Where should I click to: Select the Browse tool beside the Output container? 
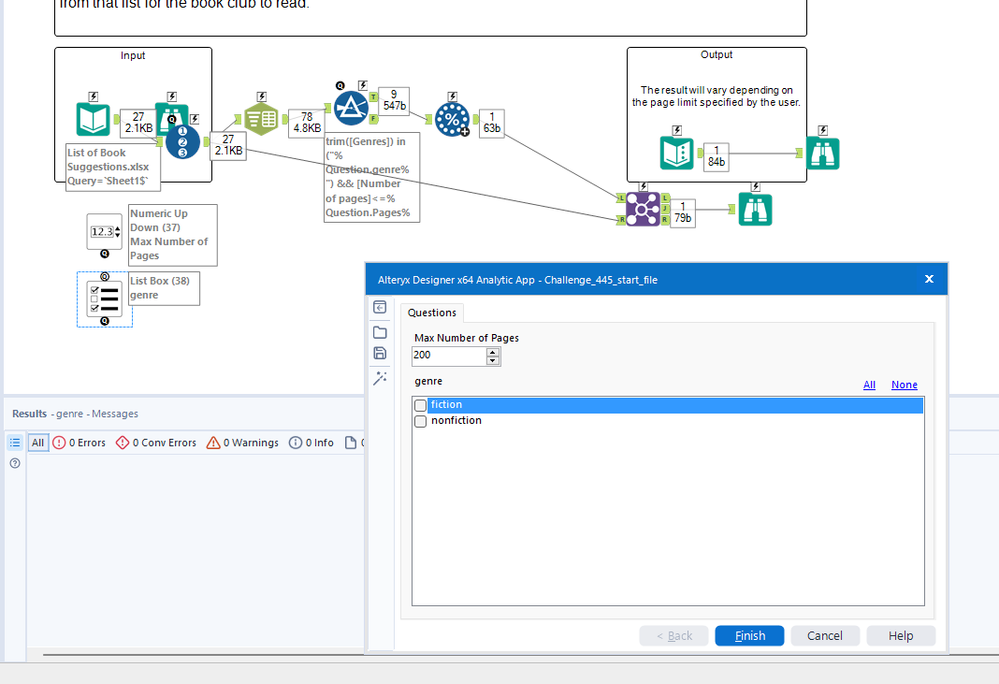(x=823, y=153)
